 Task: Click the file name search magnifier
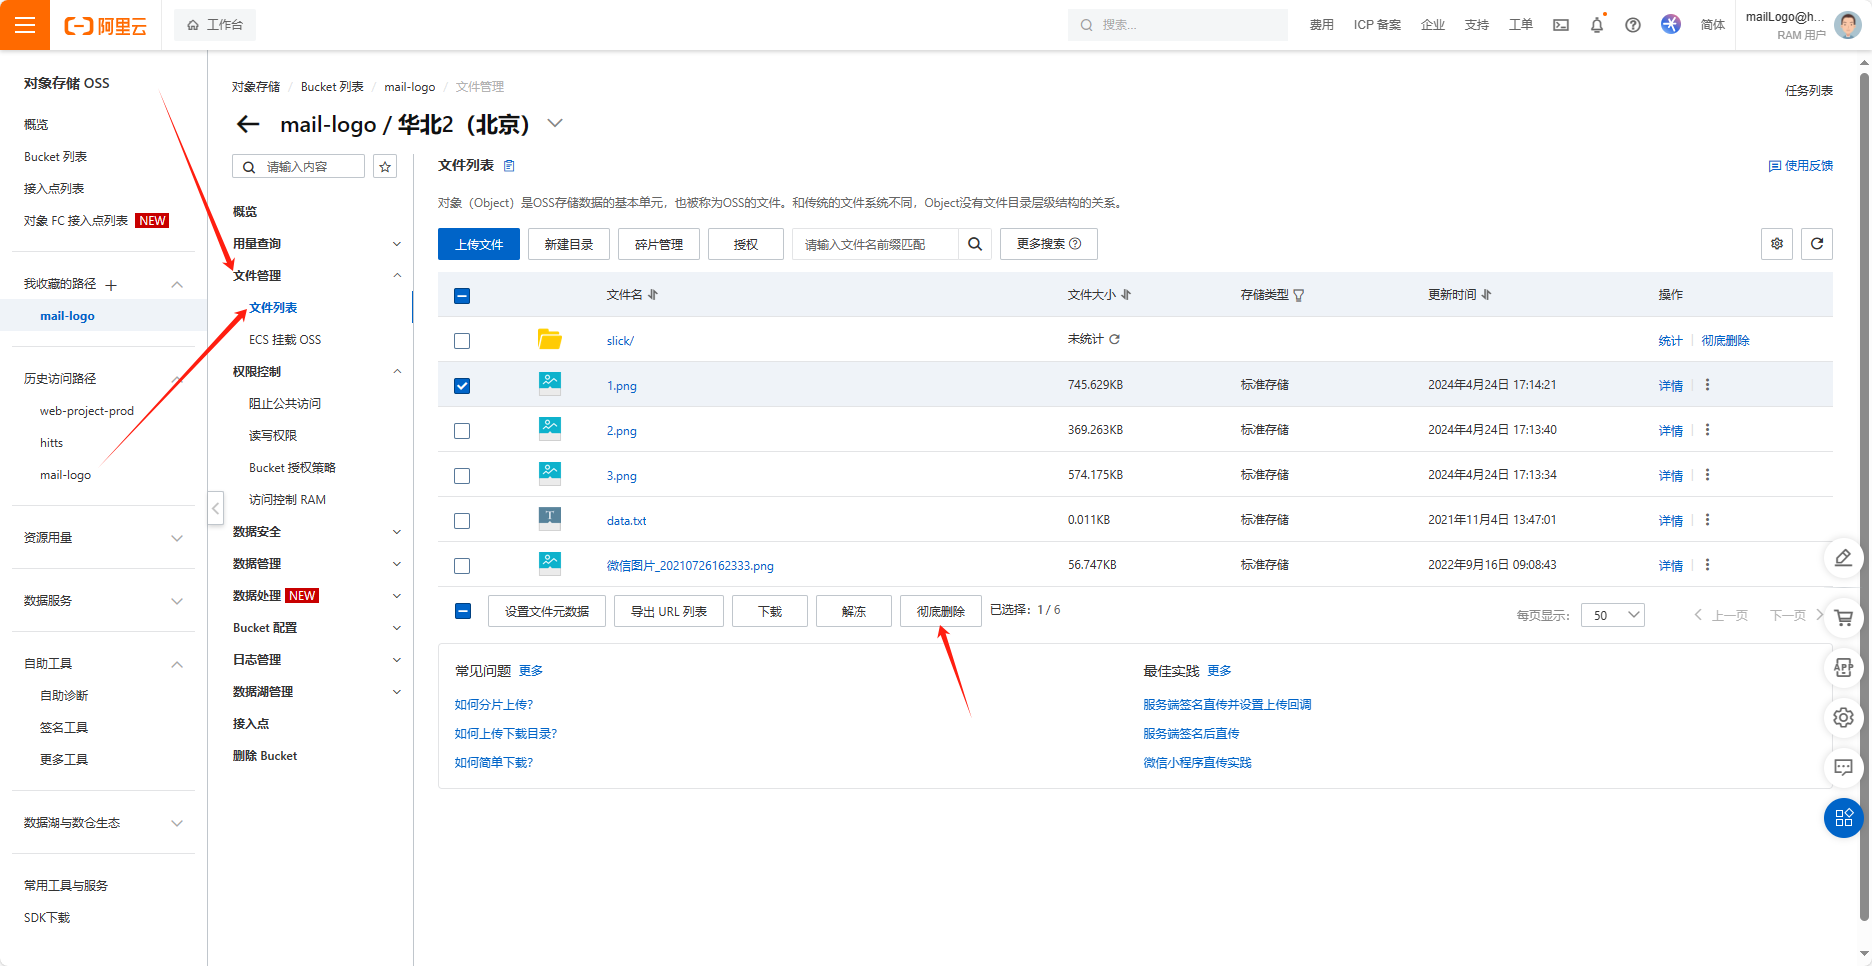coord(974,244)
